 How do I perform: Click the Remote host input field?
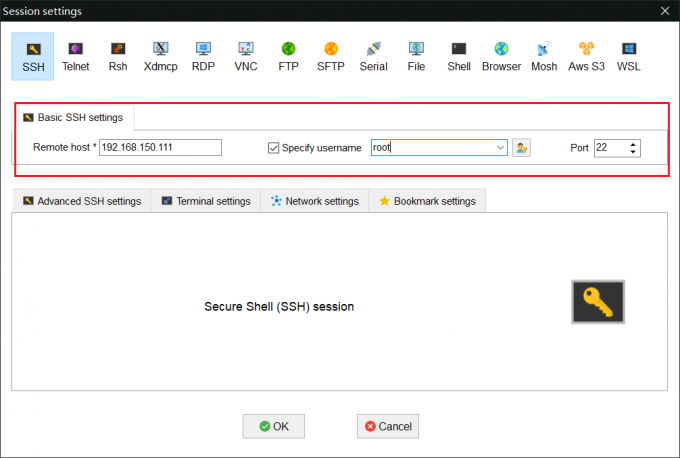point(160,147)
